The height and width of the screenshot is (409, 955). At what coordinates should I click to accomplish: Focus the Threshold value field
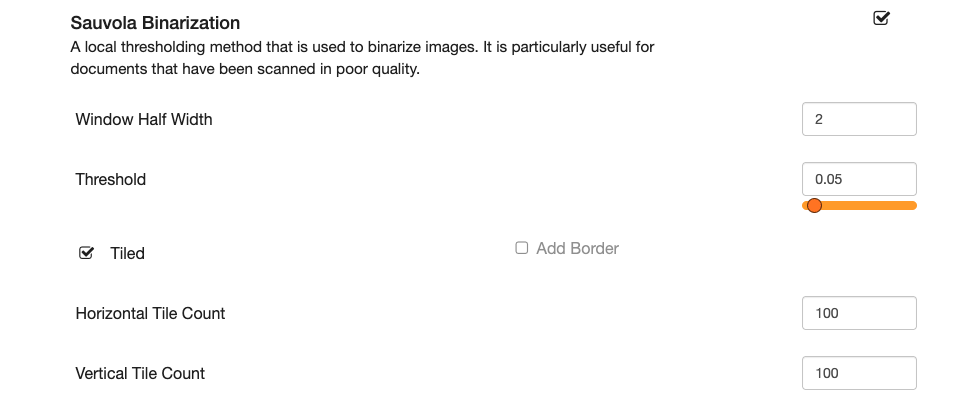tap(859, 180)
